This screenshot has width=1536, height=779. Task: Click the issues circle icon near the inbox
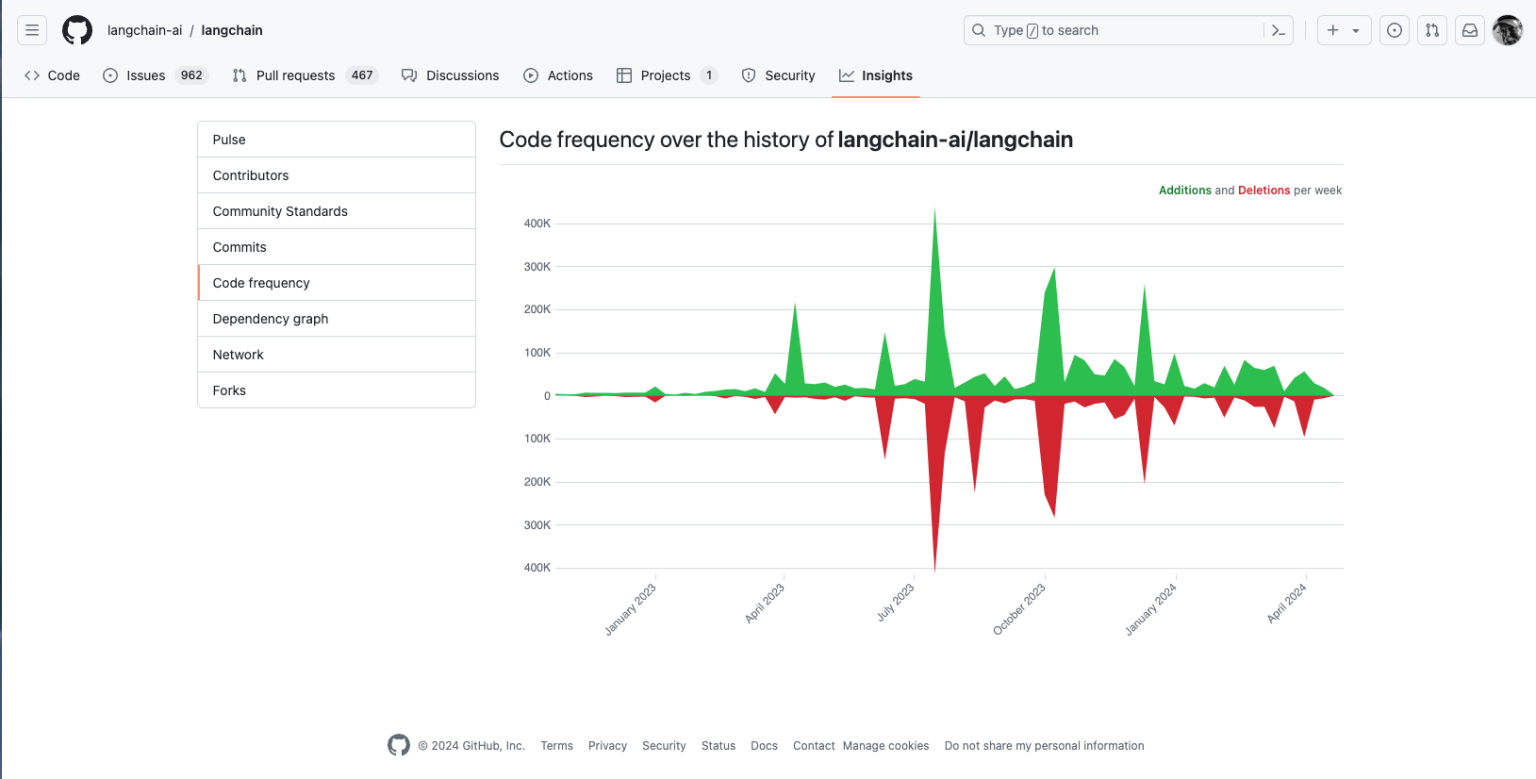click(x=1394, y=30)
